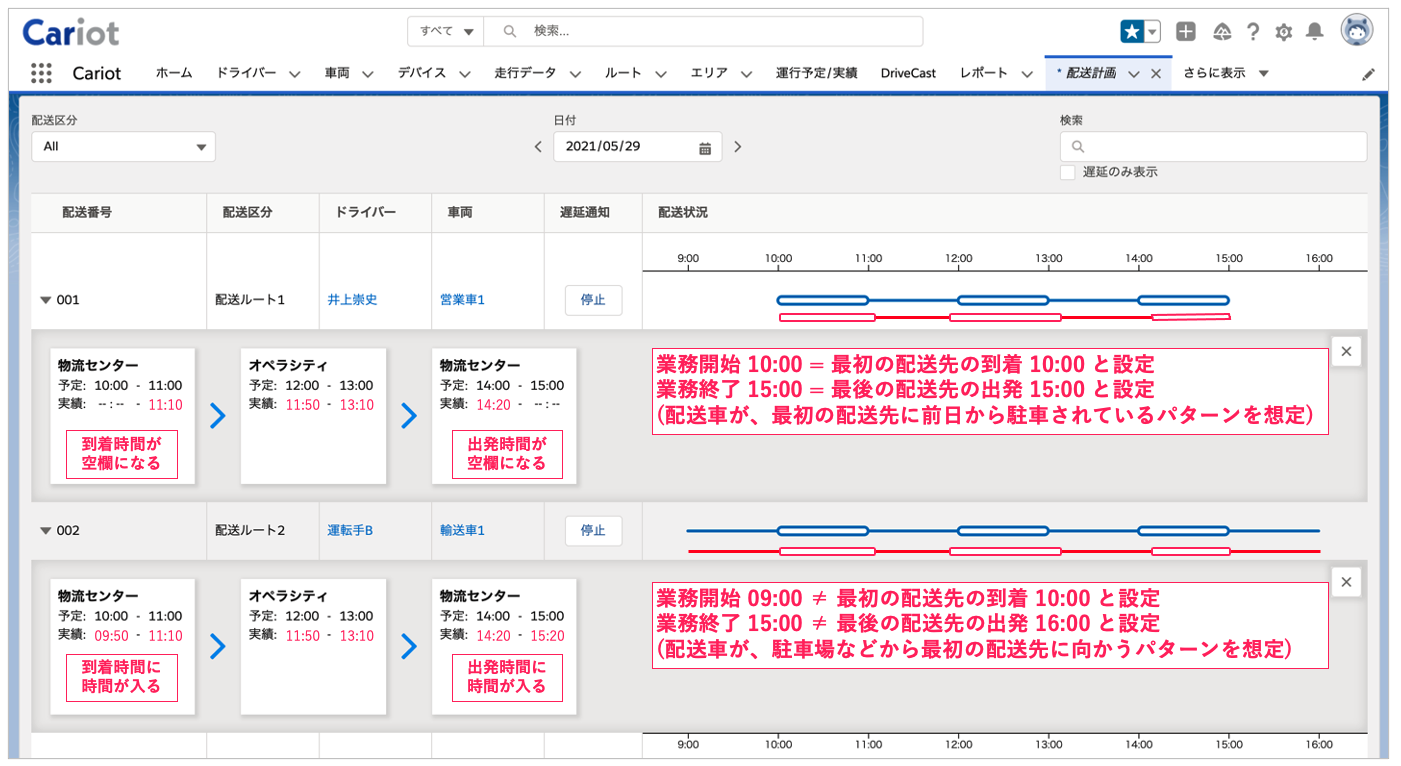Open the app launcher grid icon
This screenshot has height=766, width=1401.
pyautogui.click(x=41, y=73)
